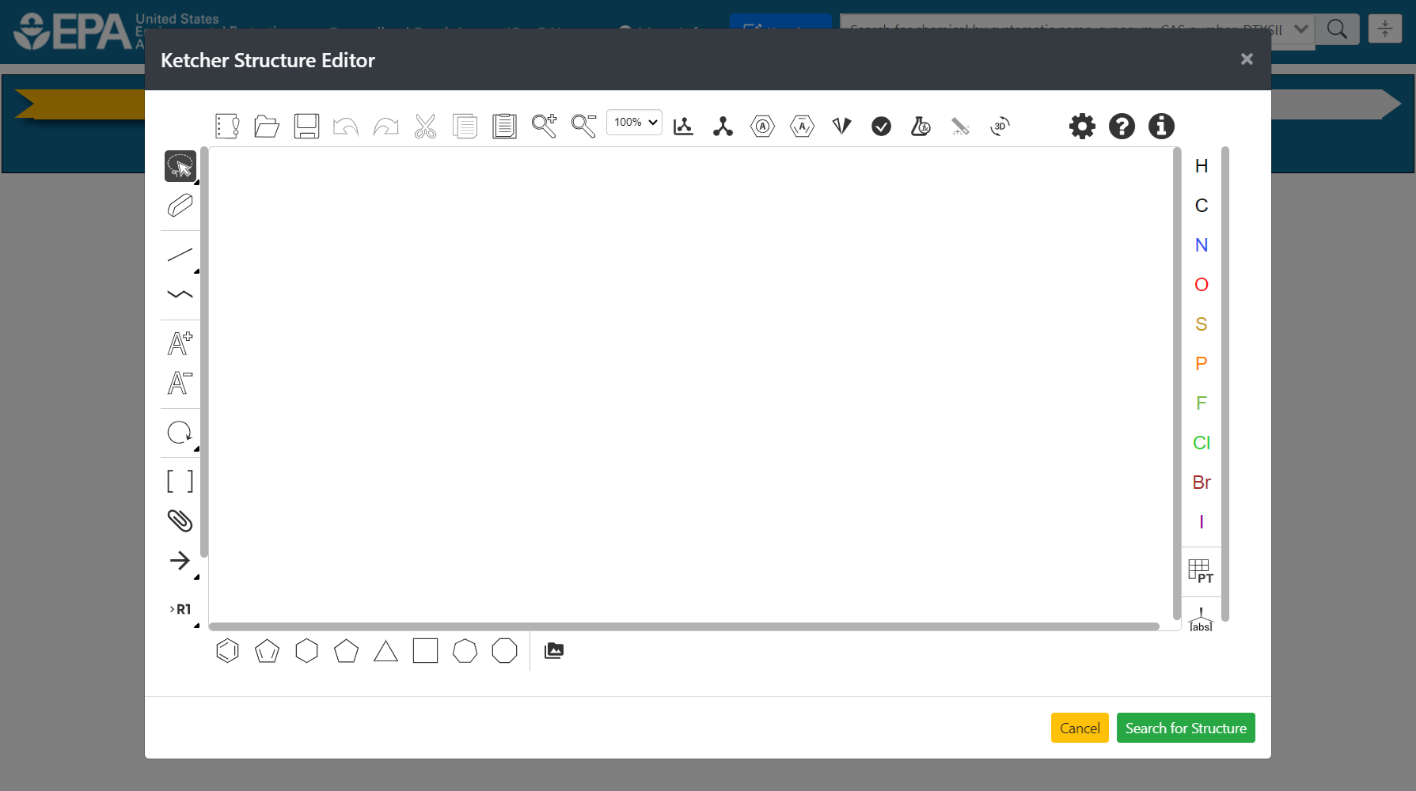Open the 100% zoom level dropdown
Viewport: 1416px width, 791px height.
[x=634, y=122]
